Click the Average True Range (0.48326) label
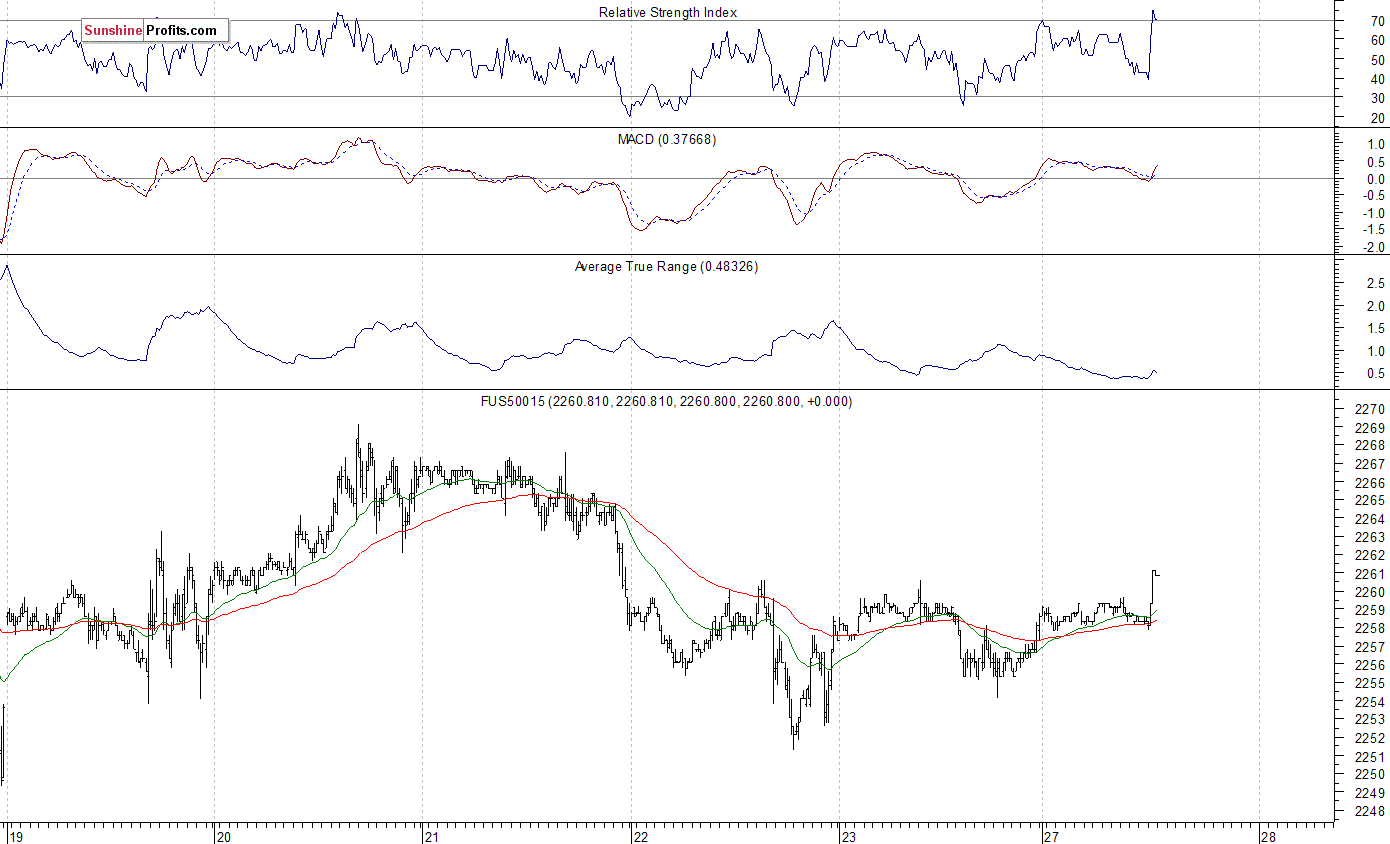1390x844 pixels. click(666, 266)
